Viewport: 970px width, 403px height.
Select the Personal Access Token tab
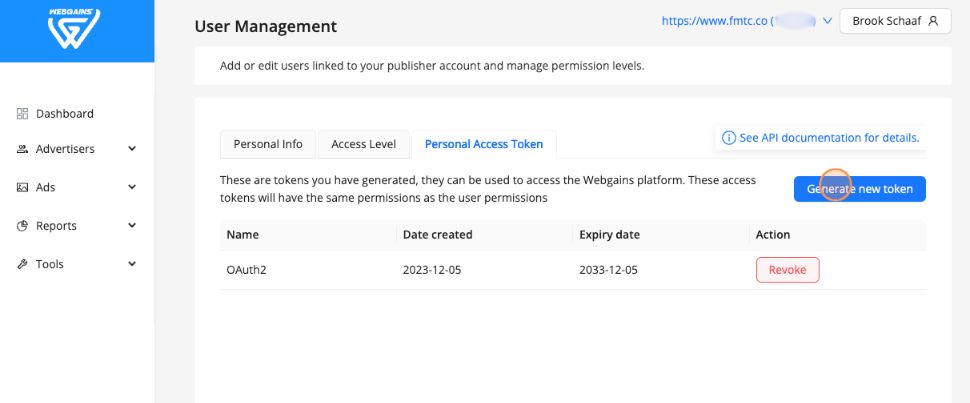point(484,144)
